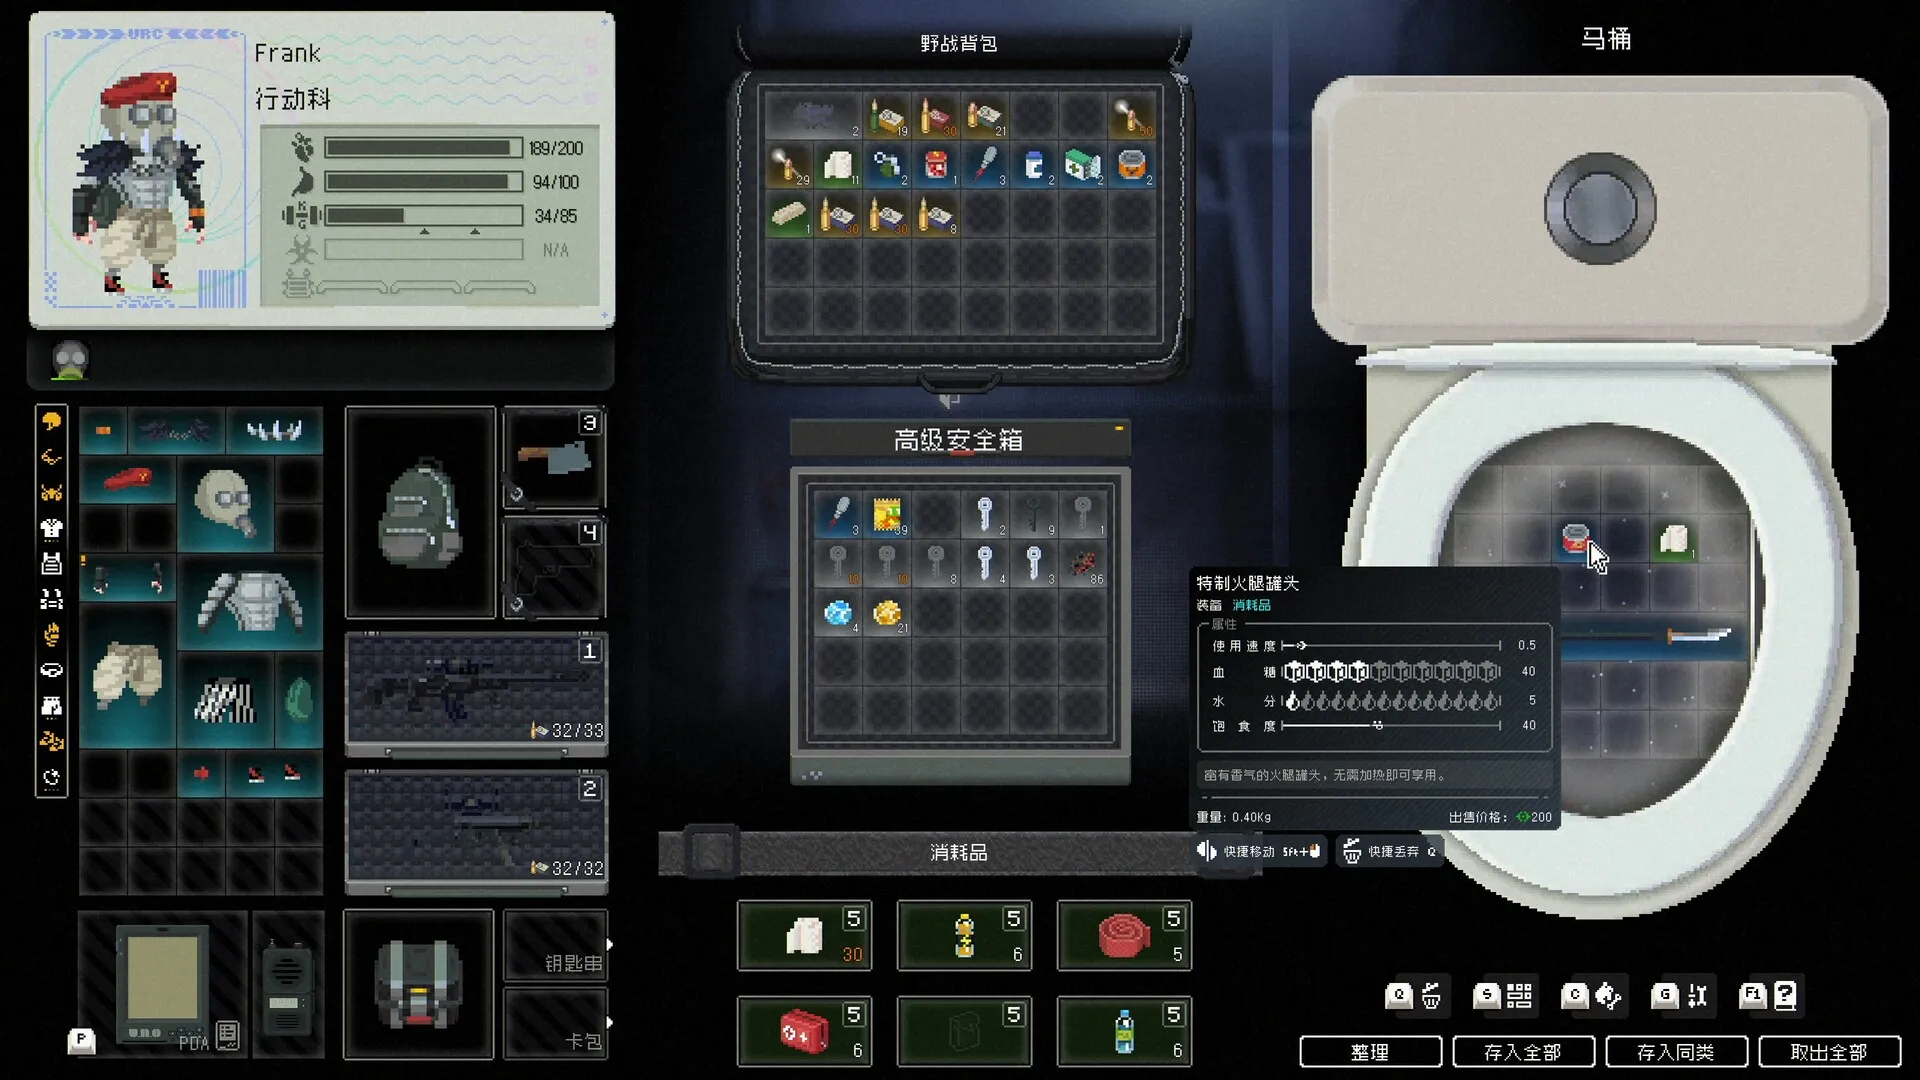
Task: Select the gold nugget with count 21
Action: click(886, 612)
